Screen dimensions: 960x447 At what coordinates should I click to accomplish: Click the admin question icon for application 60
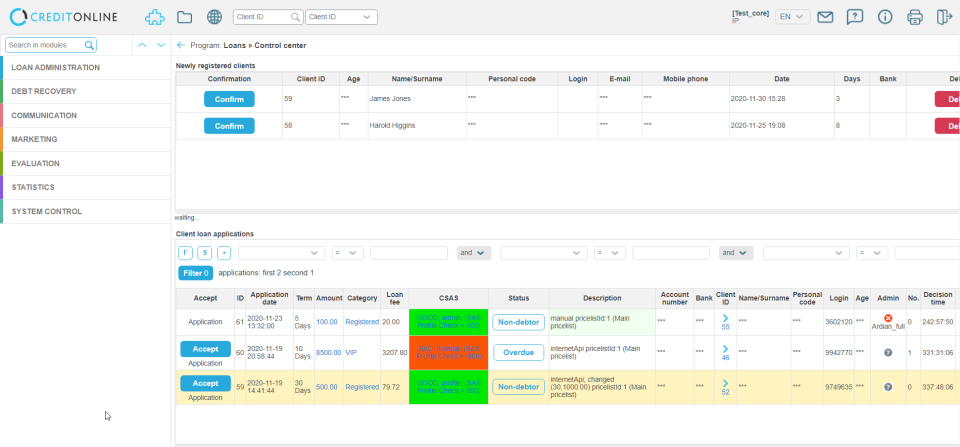(888, 353)
